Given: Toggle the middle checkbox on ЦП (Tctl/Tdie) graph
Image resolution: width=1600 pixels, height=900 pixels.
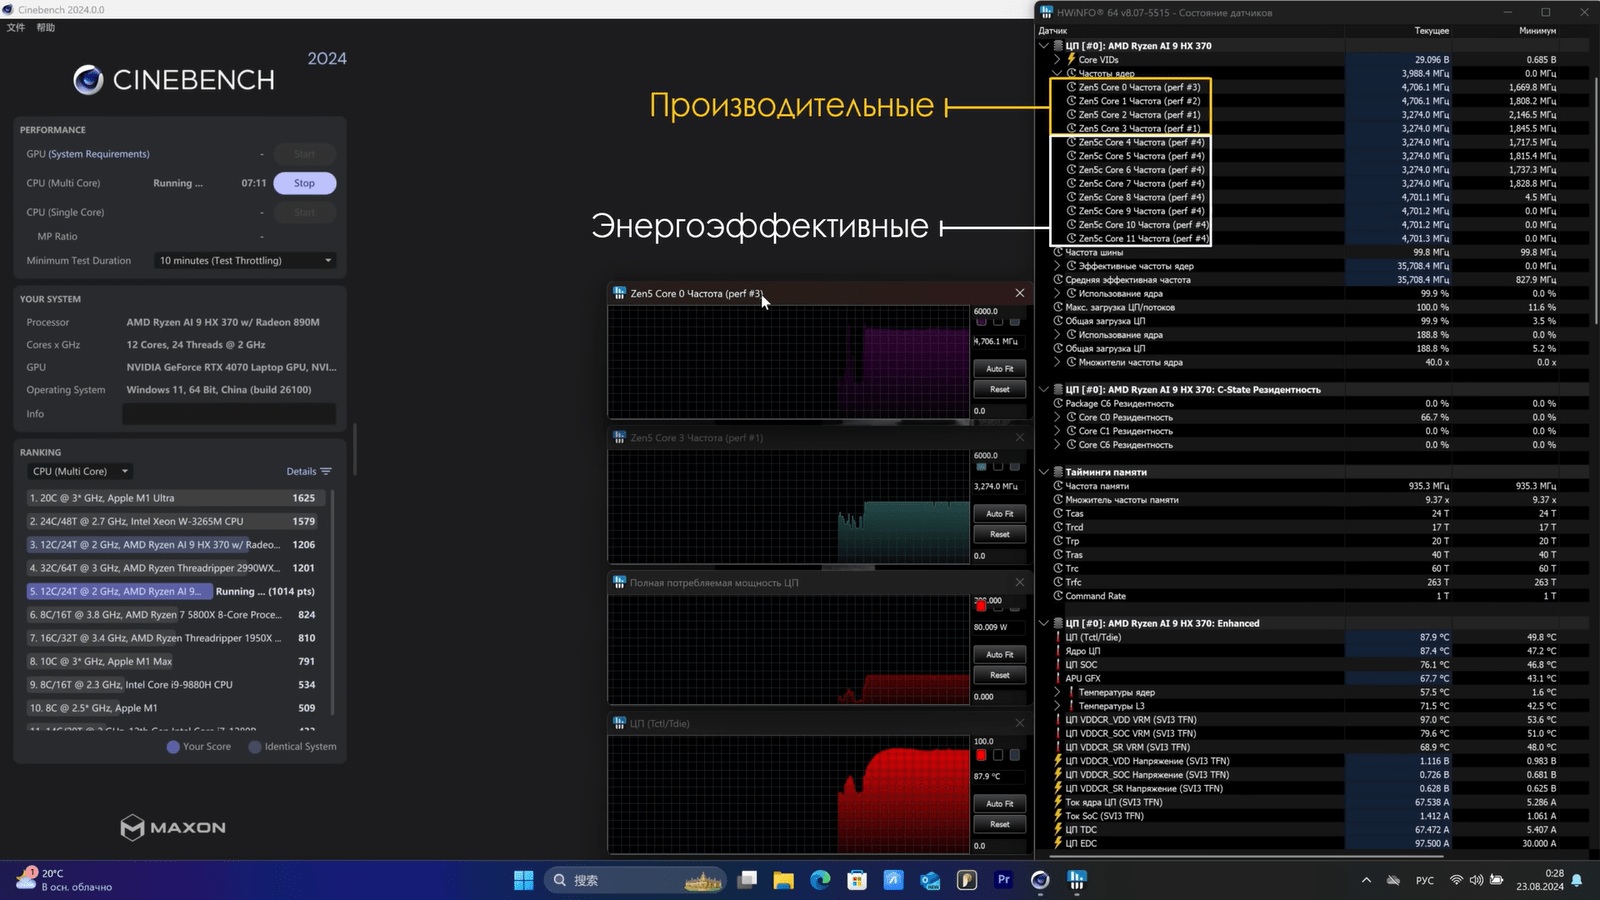Looking at the screenshot, I should (998, 755).
